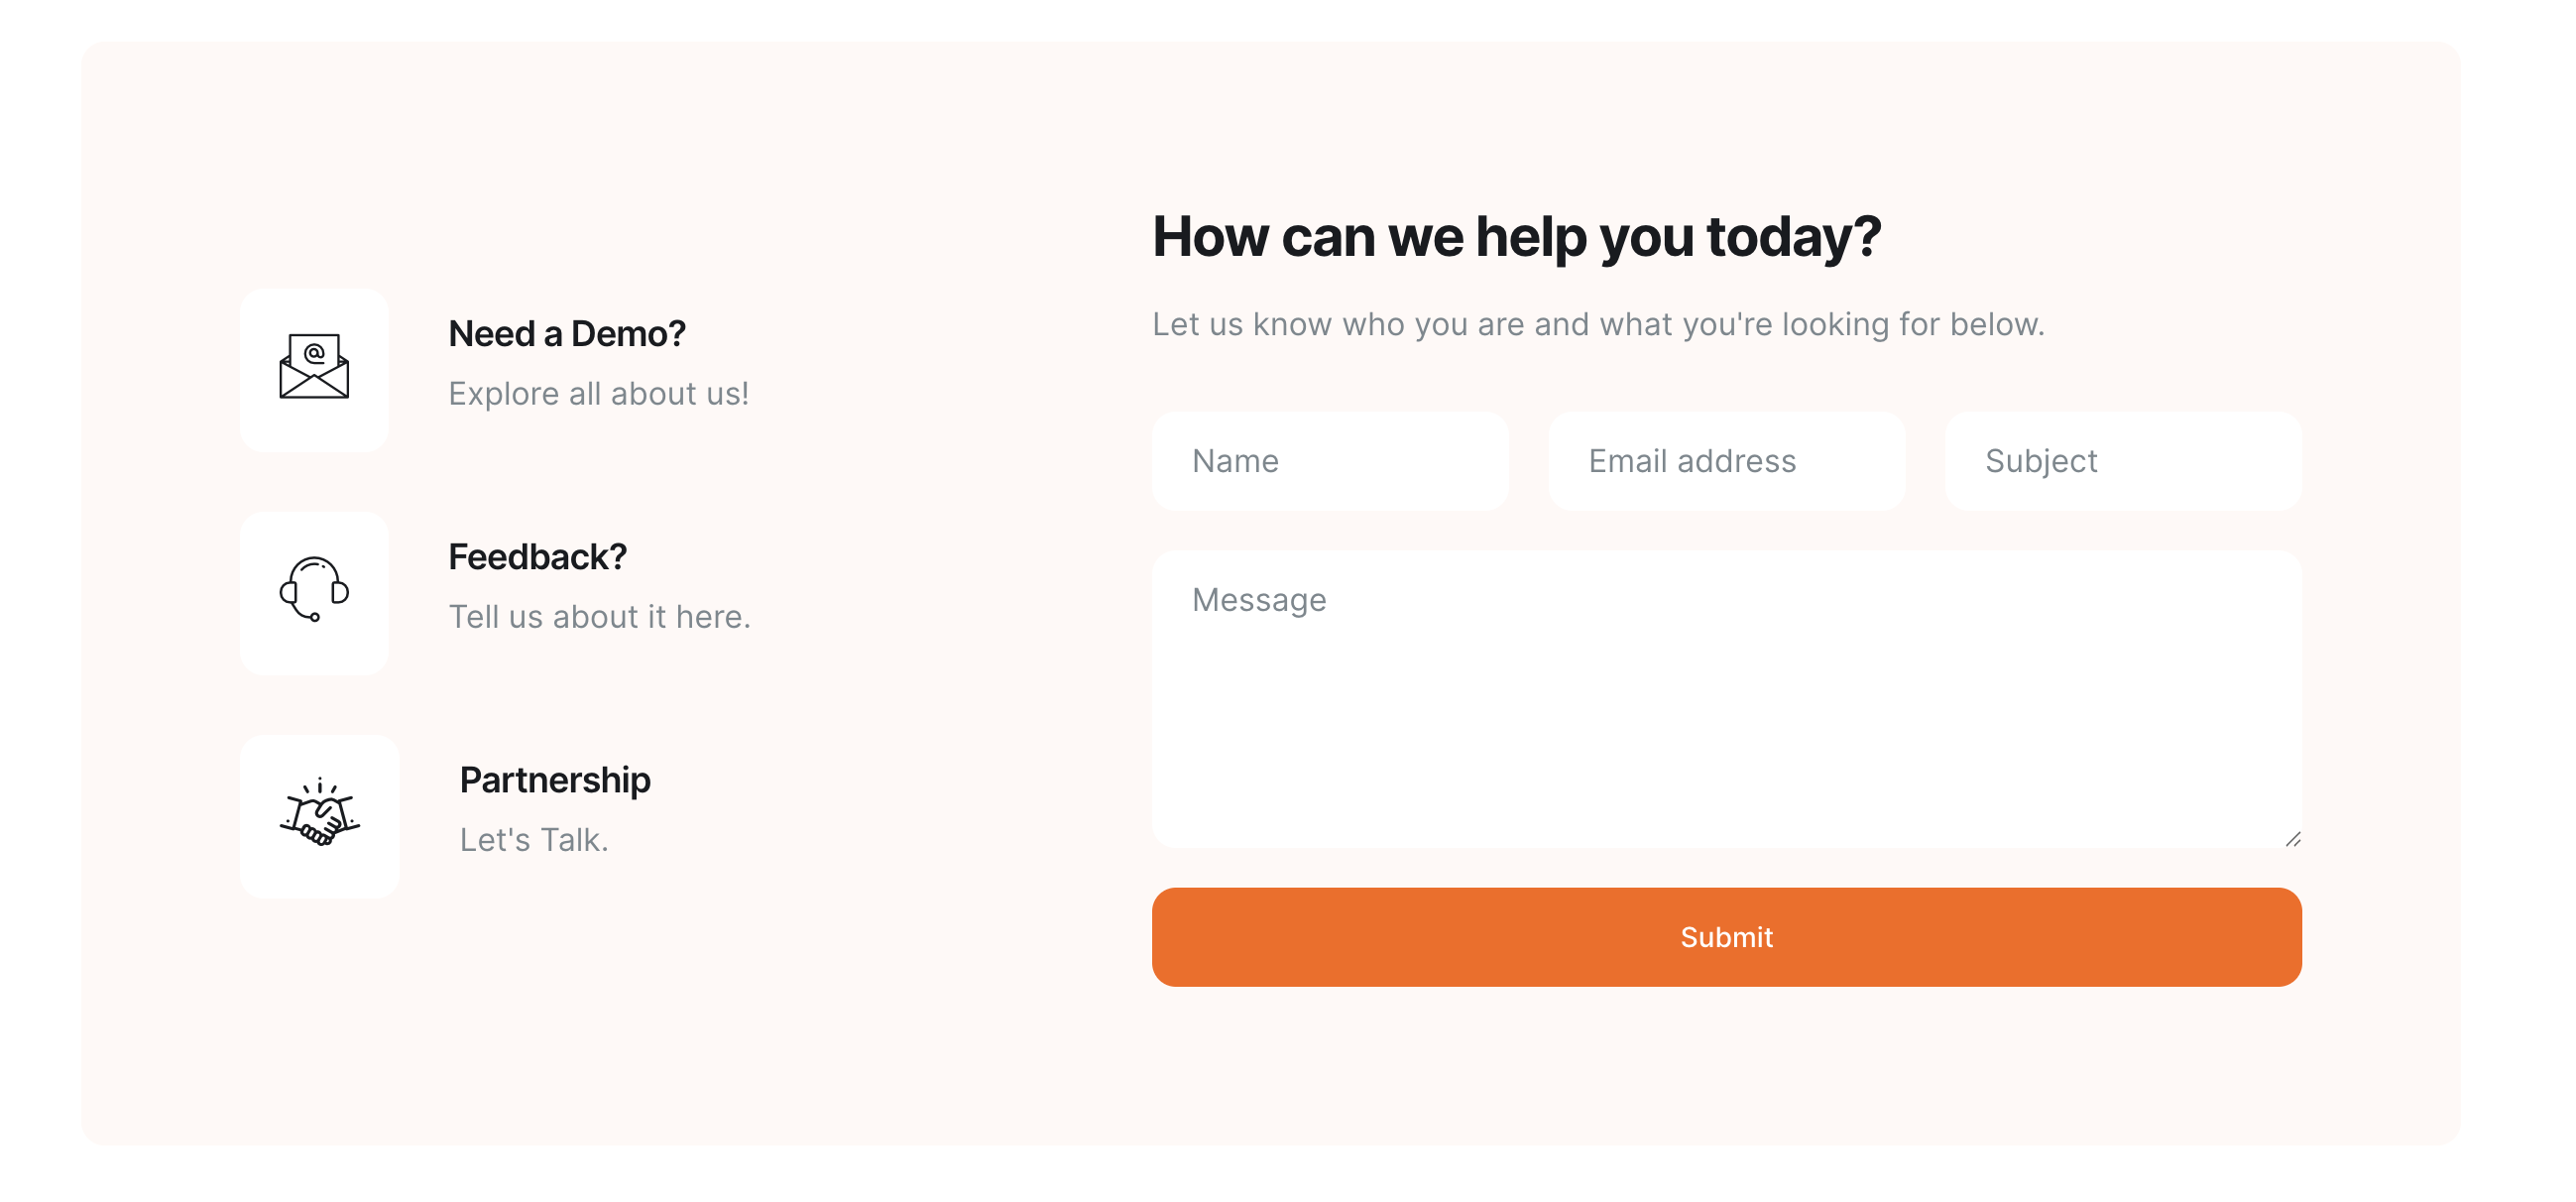Viewport: 2576px width, 1202px height.
Task: Focus the Subject input field
Action: pos(2122,461)
